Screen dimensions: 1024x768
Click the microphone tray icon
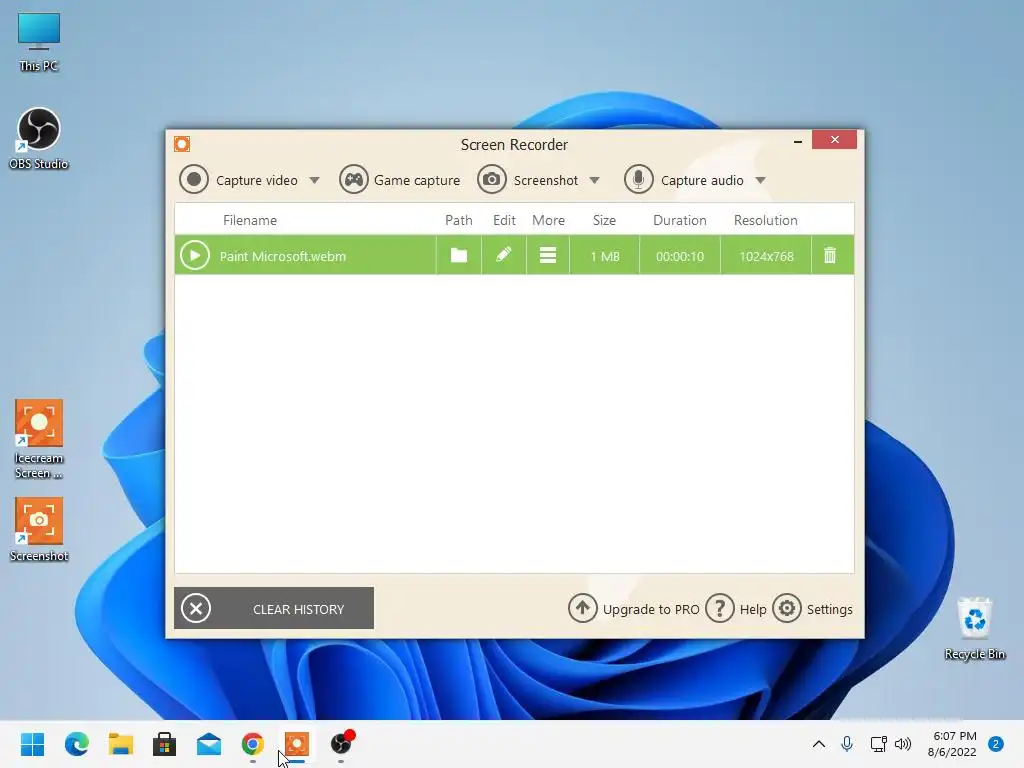(x=847, y=744)
